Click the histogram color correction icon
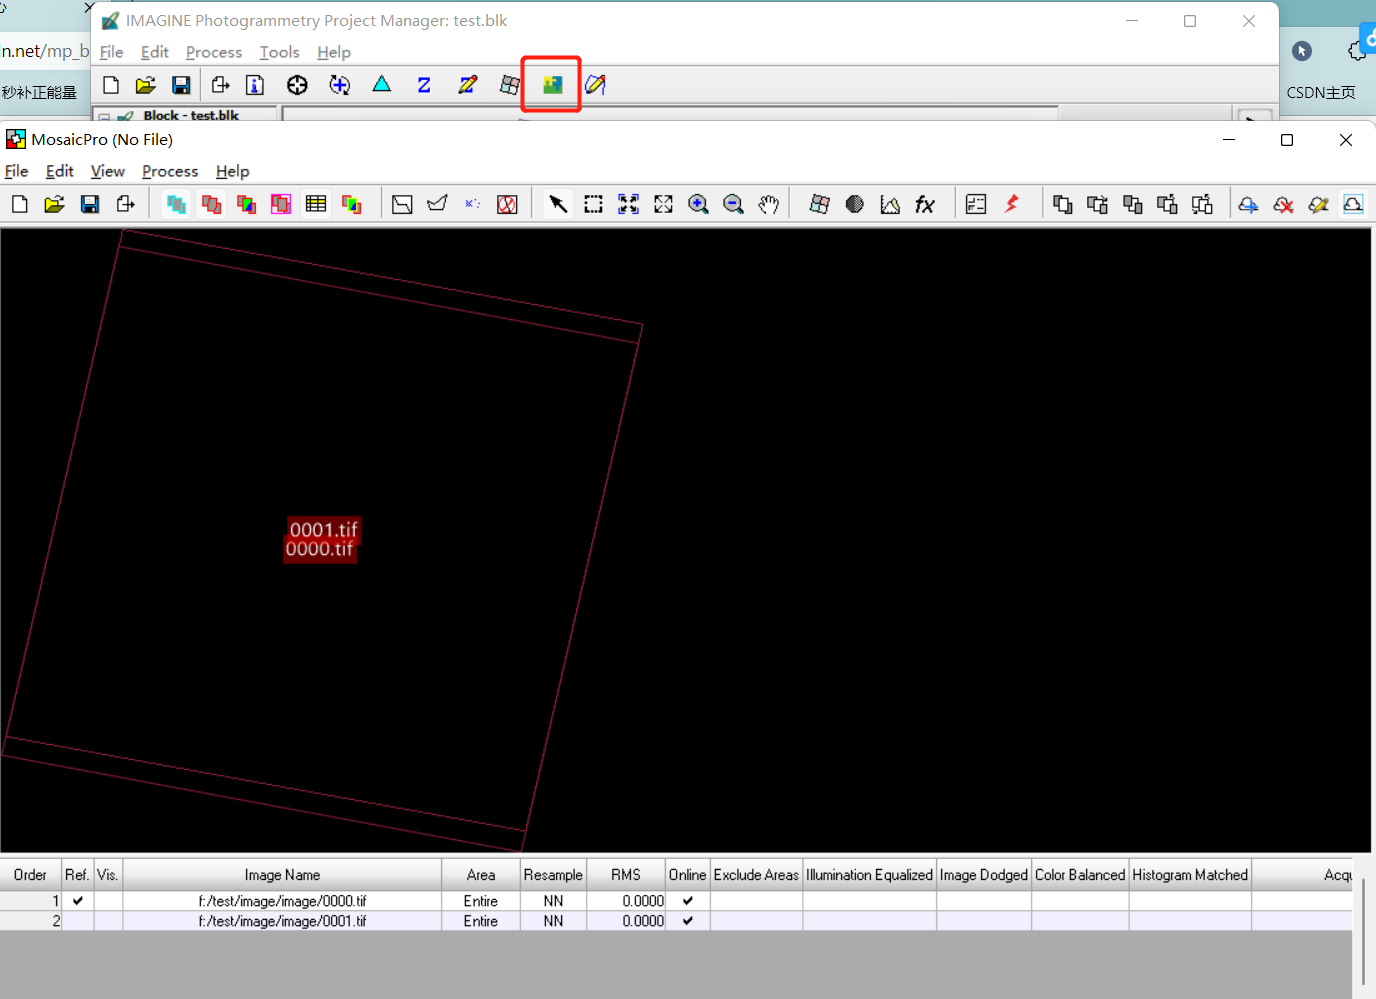1376x999 pixels. pyautogui.click(x=890, y=204)
